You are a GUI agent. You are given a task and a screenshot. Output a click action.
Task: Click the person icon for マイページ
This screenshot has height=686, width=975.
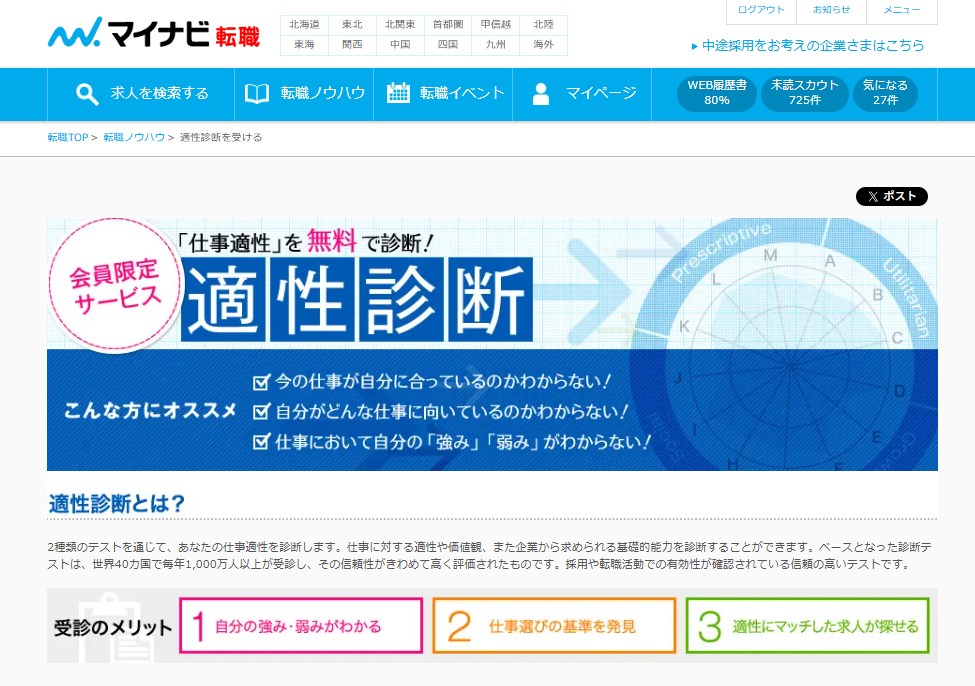pyautogui.click(x=541, y=94)
